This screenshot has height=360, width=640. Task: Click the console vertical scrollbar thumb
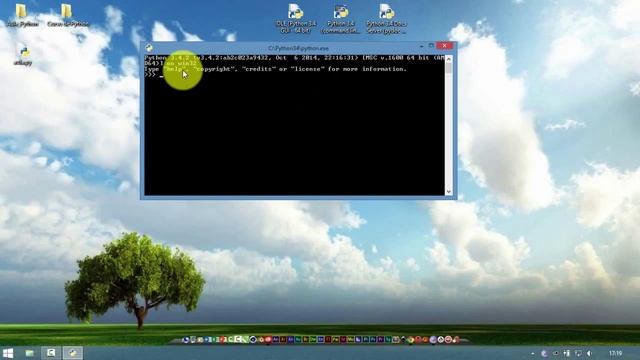pyautogui.click(x=449, y=69)
